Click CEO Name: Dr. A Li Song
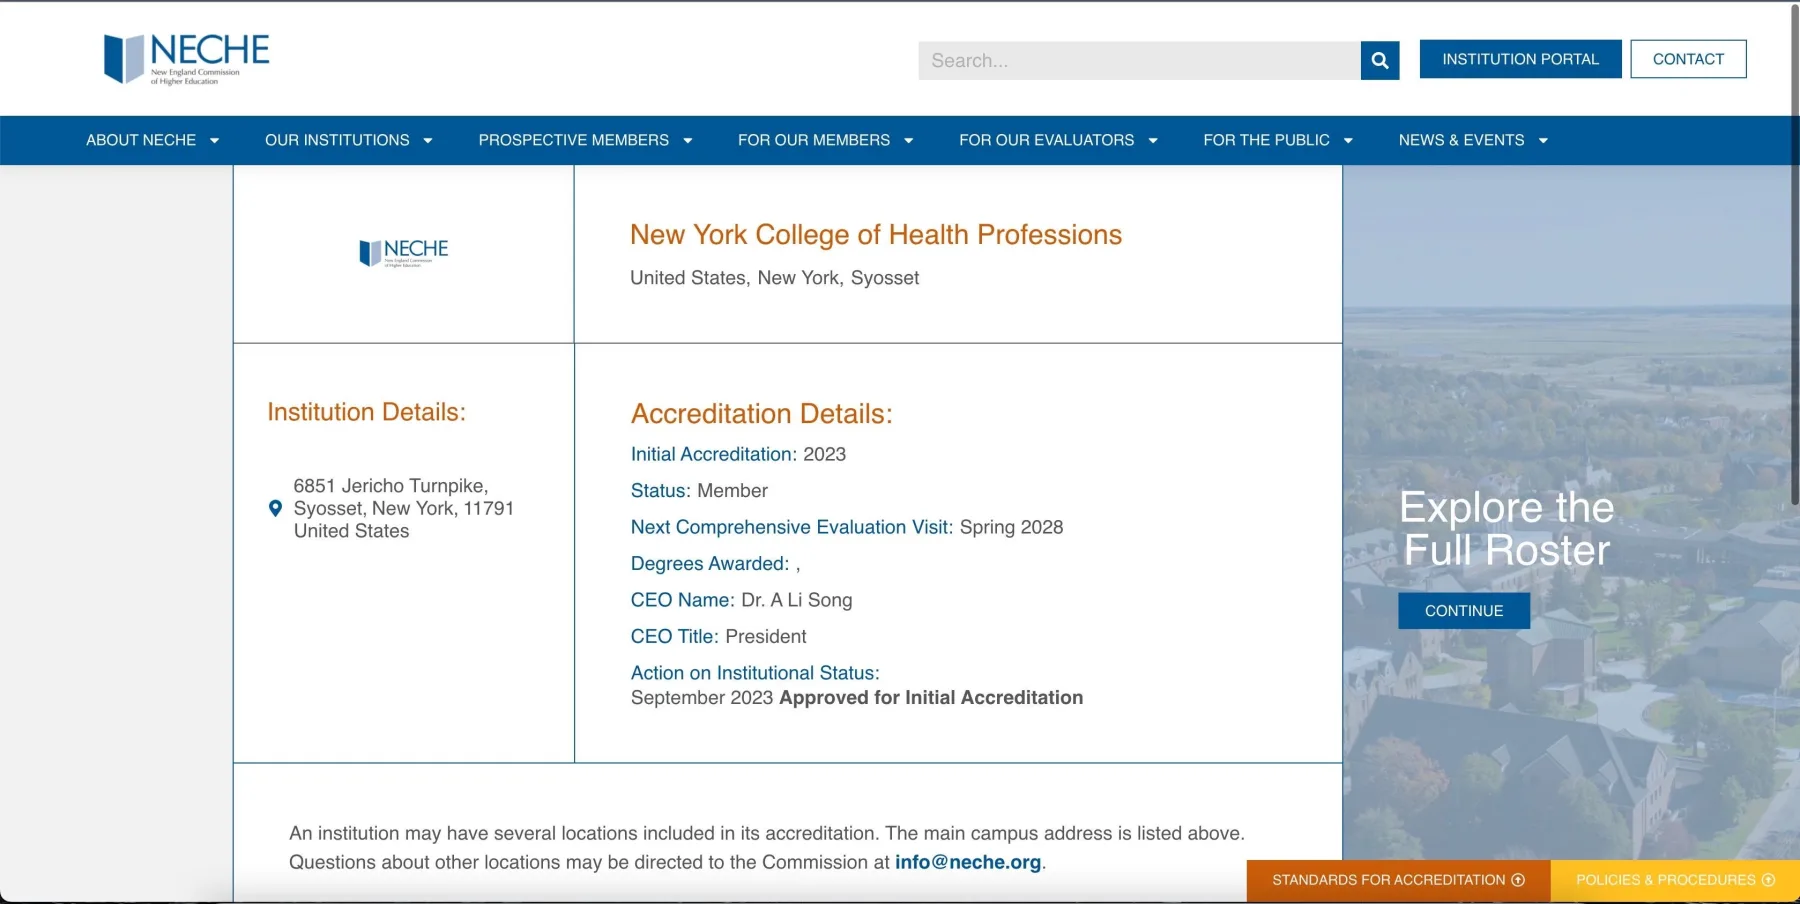 (x=741, y=600)
